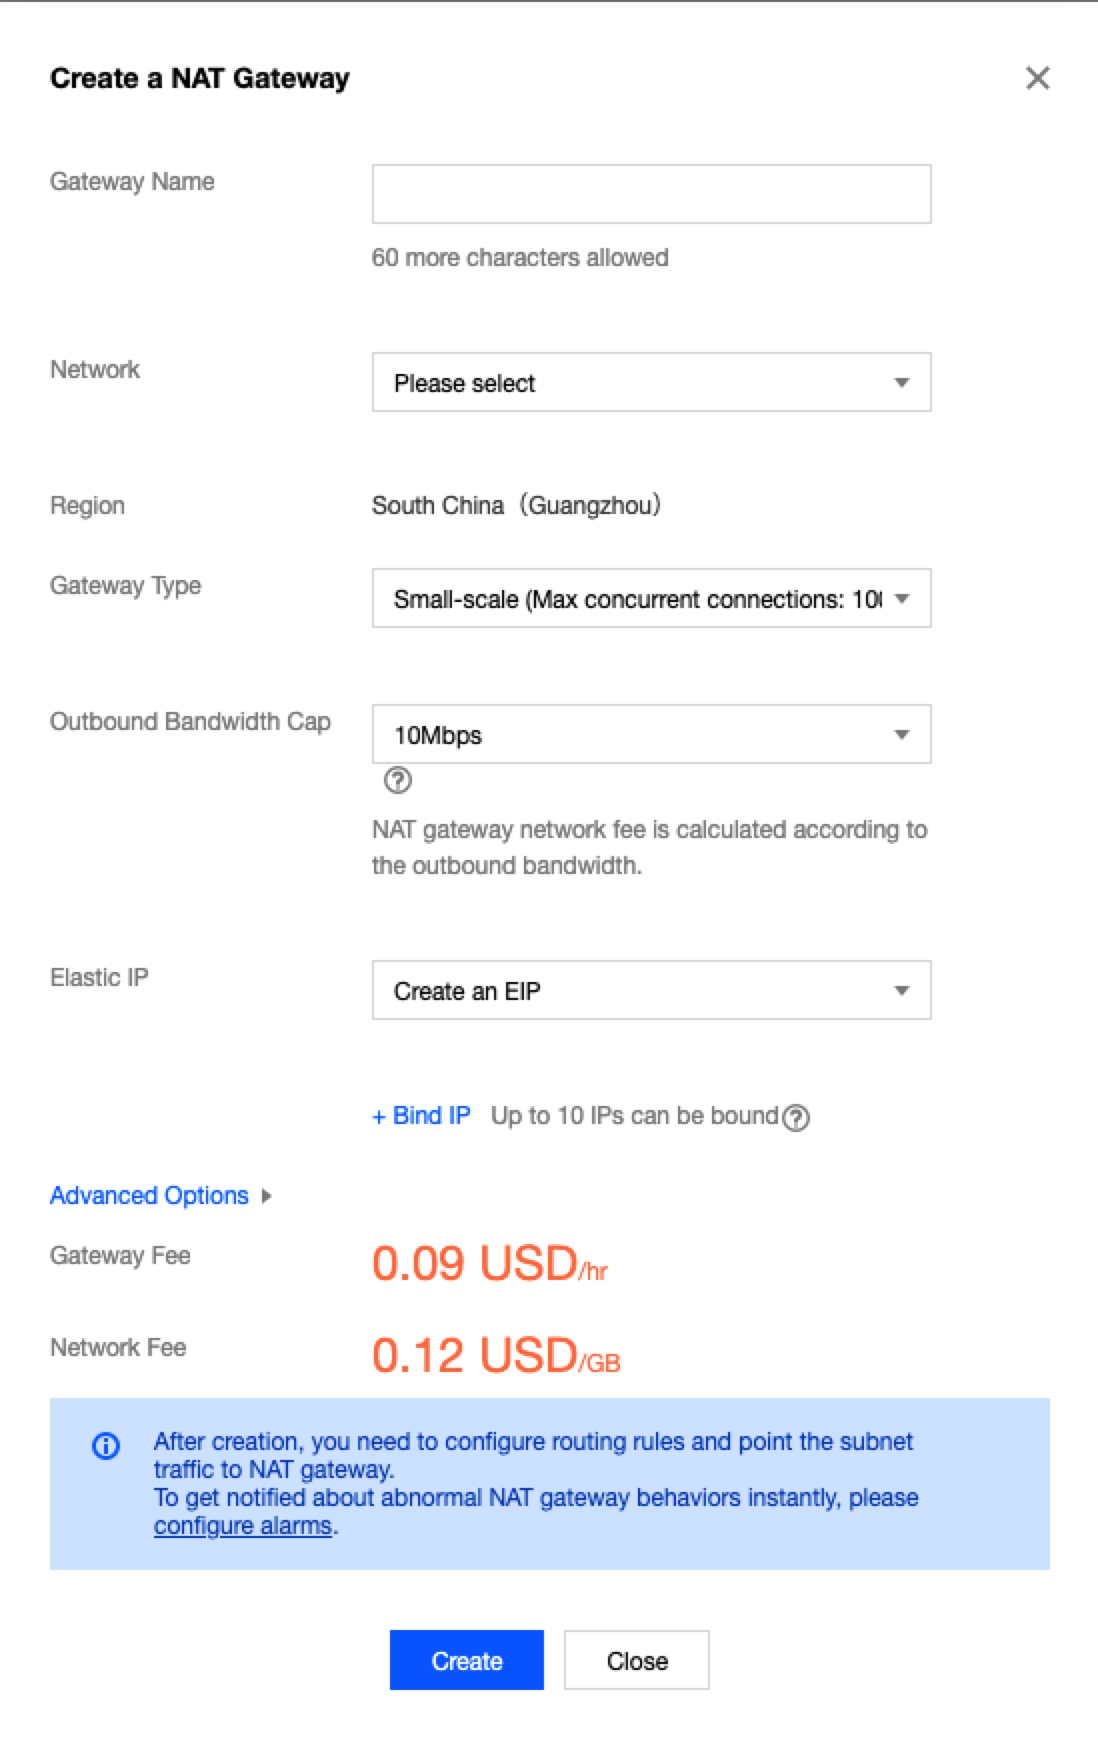Focus the Gateway Name text field
This screenshot has width=1098, height=1740.
point(652,194)
